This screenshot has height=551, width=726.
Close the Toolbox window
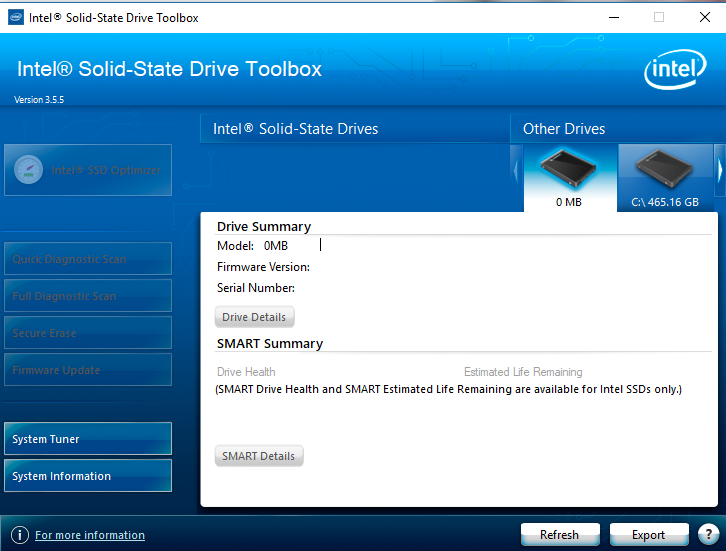point(705,18)
